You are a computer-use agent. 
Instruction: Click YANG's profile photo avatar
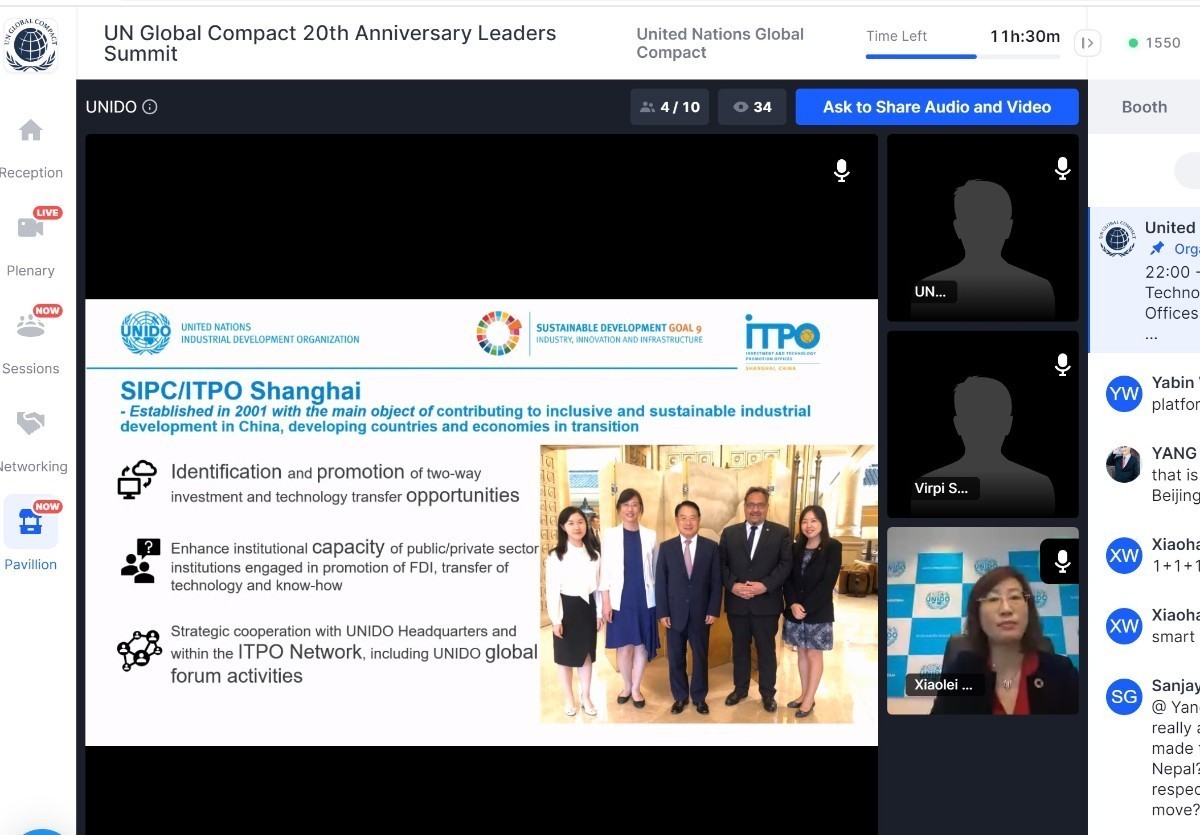click(1124, 465)
